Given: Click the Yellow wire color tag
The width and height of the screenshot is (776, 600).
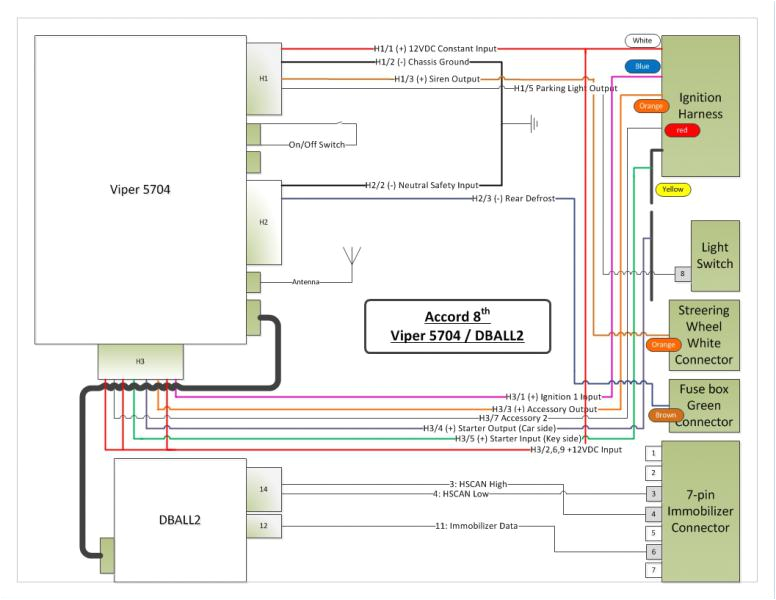Looking at the screenshot, I should coord(670,189).
